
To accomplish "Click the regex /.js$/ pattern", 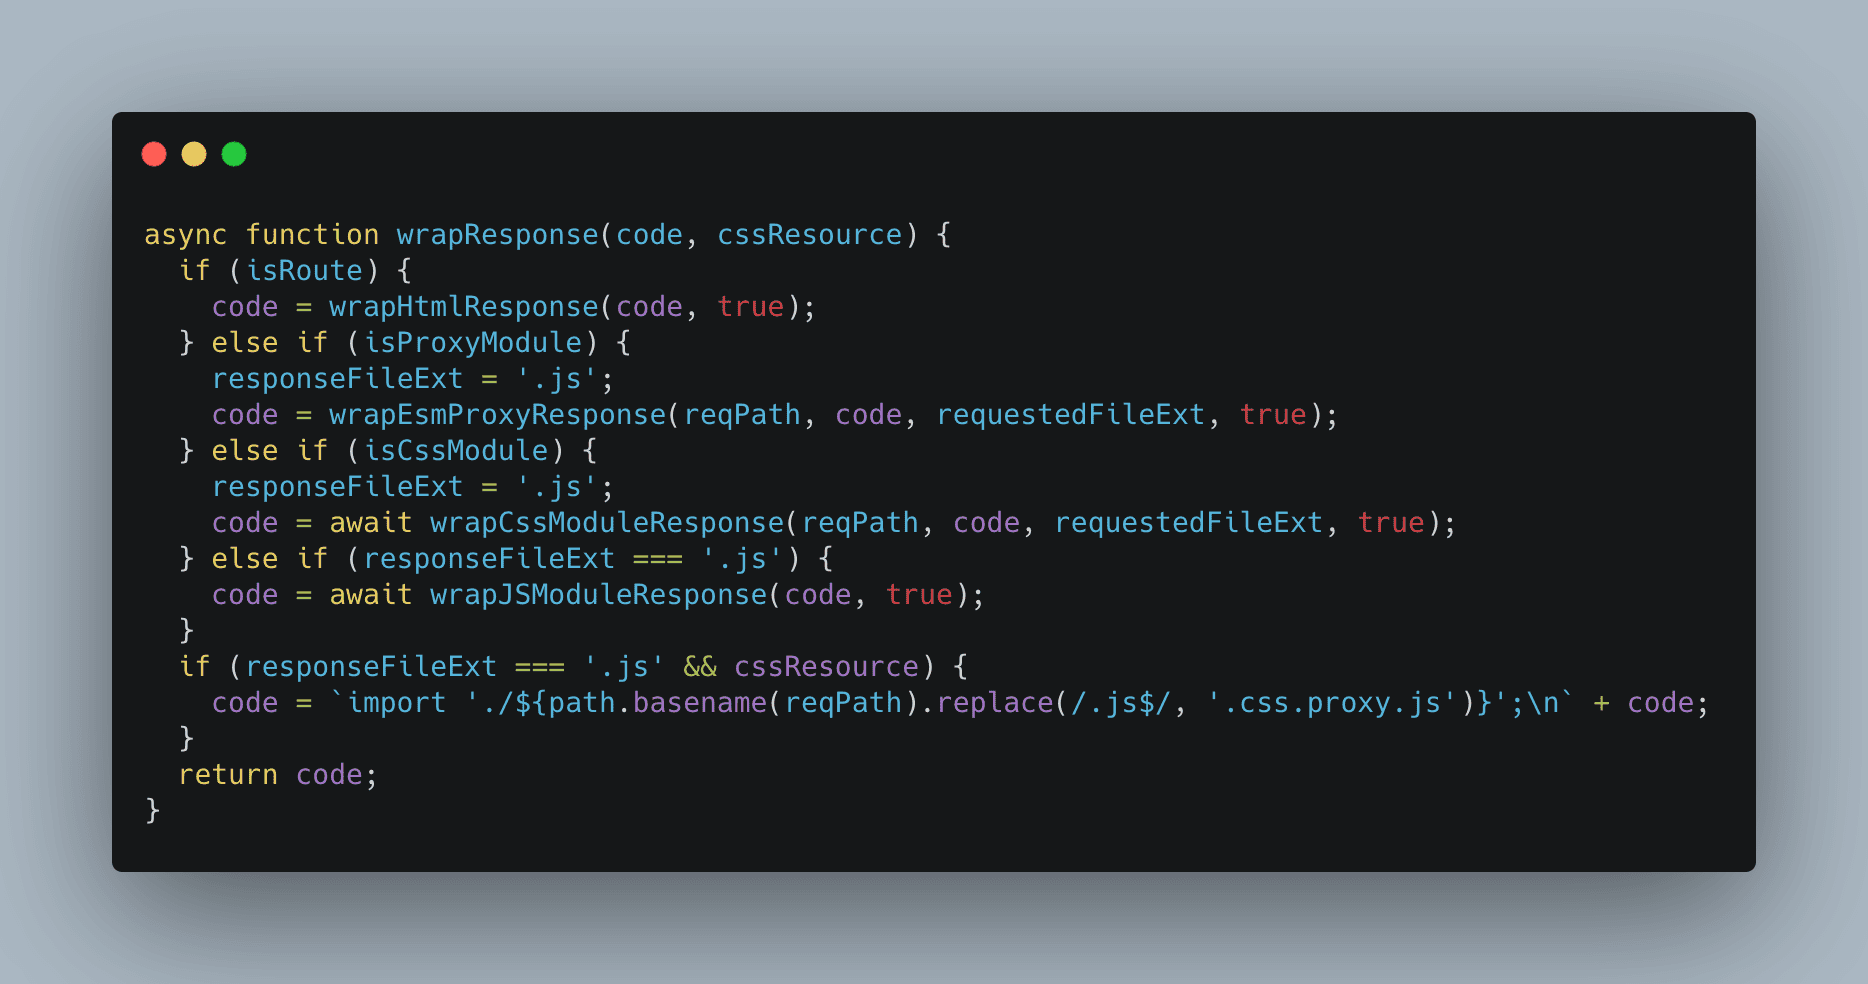I will (1120, 703).
